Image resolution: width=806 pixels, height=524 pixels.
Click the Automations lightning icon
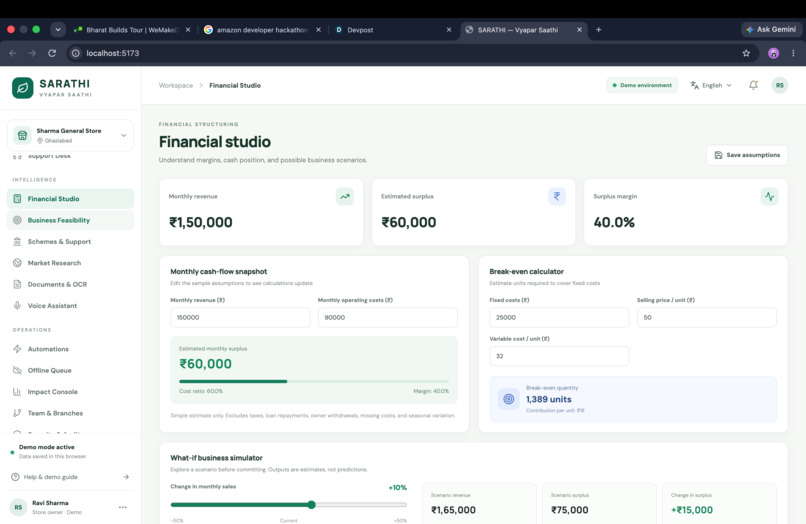(17, 349)
